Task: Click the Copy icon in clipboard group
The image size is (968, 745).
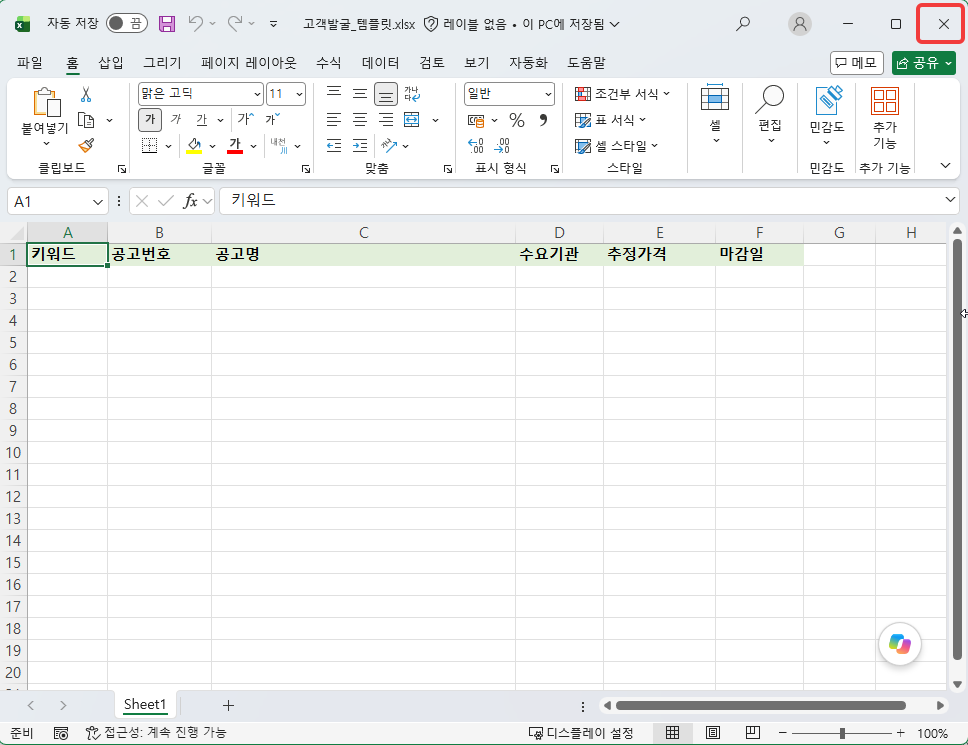Action: coord(86,120)
